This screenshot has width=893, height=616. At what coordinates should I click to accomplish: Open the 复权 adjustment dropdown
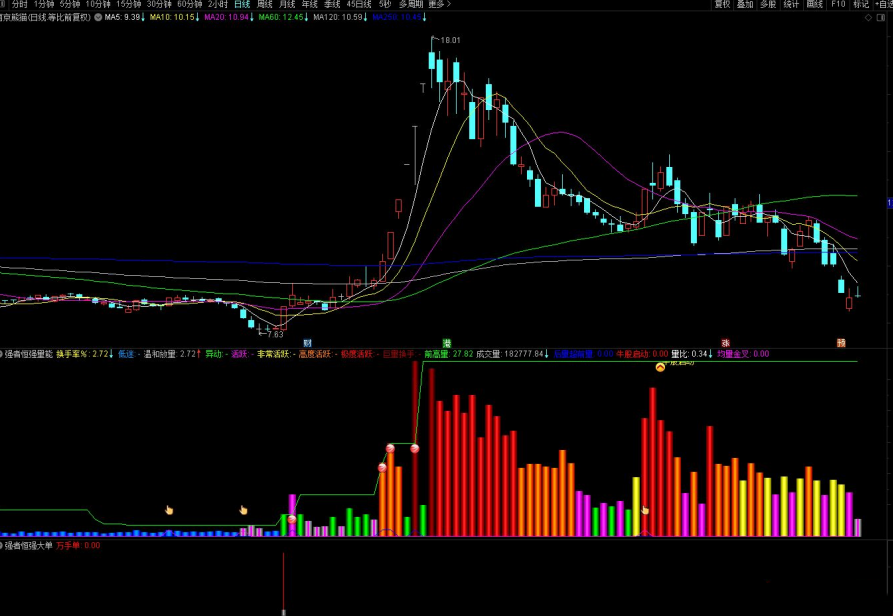pos(722,5)
